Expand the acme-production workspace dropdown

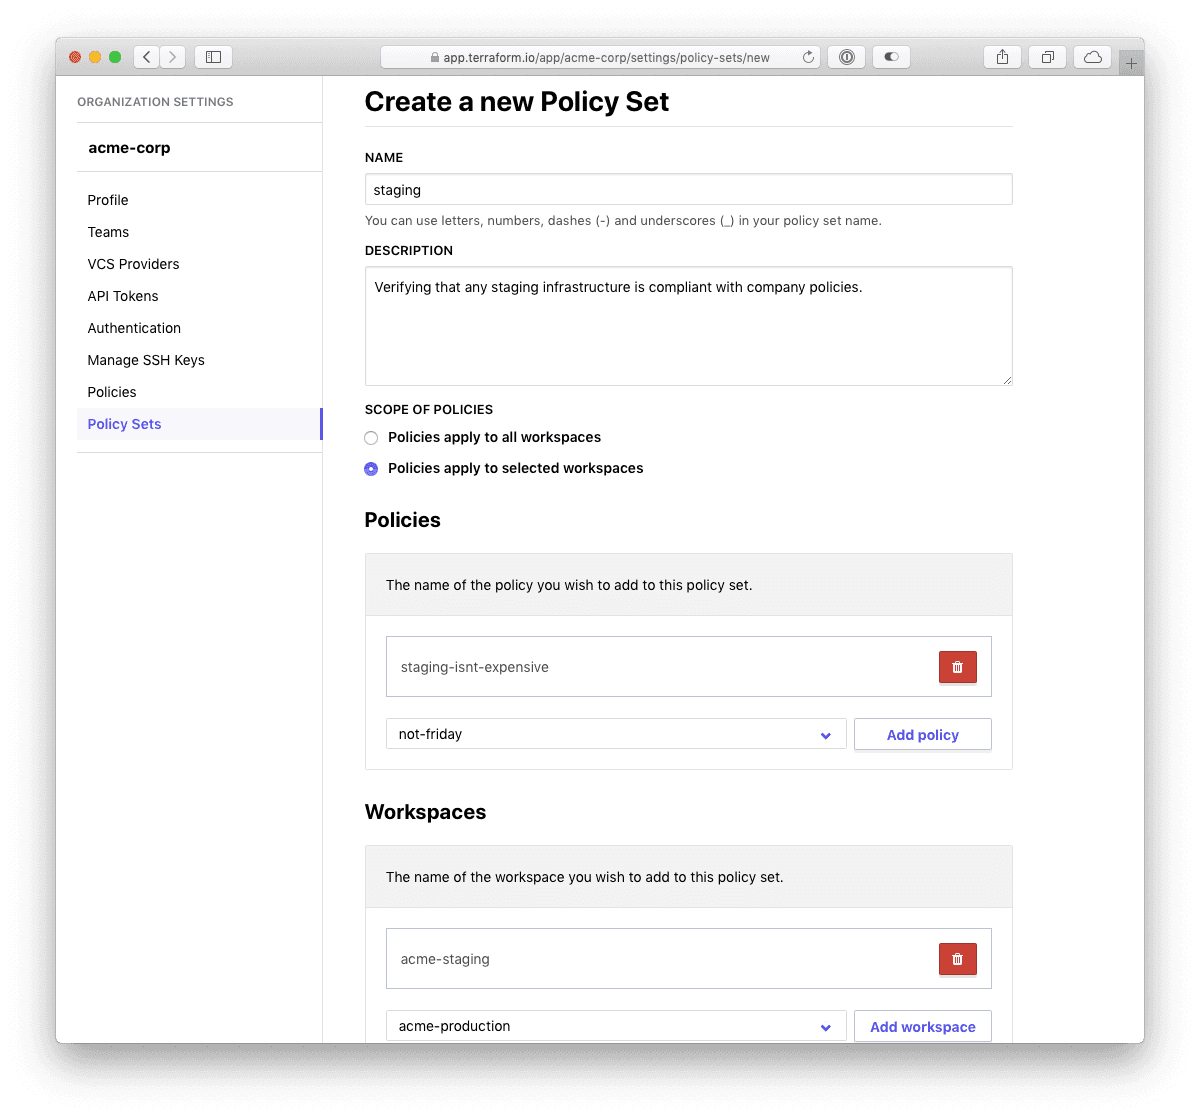615,1026
